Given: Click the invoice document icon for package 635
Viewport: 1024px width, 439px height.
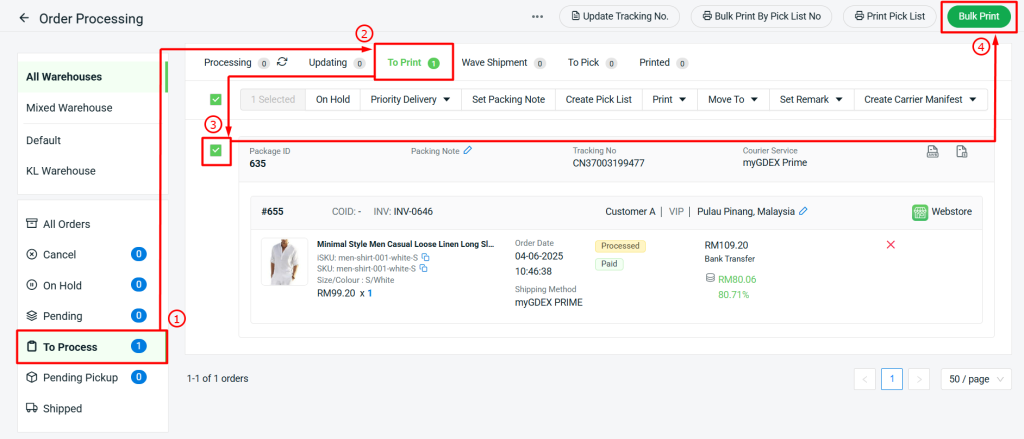Looking at the screenshot, I should [961, 152].
